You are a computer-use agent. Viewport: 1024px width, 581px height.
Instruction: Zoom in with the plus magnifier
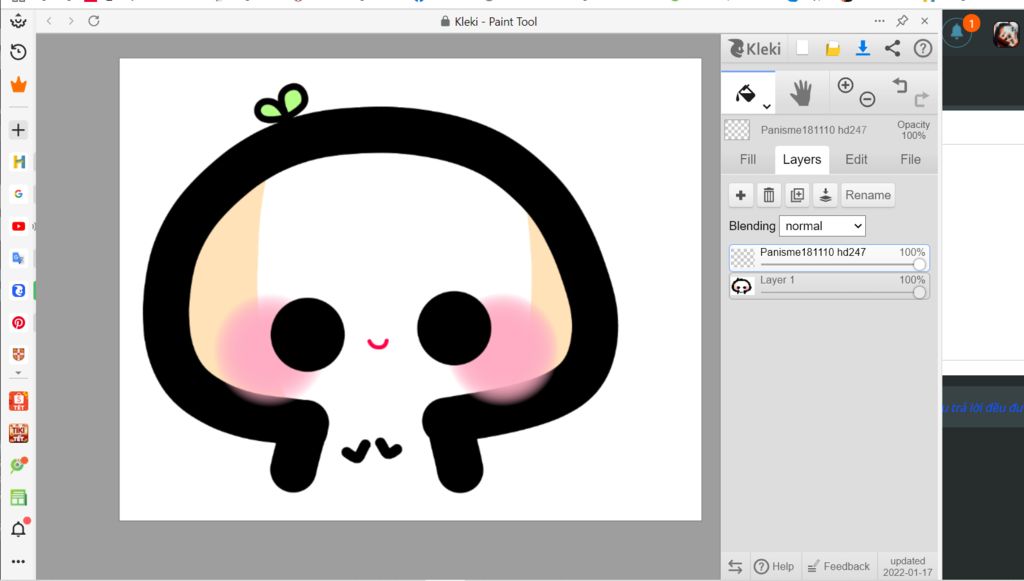[x=845, y=85]
